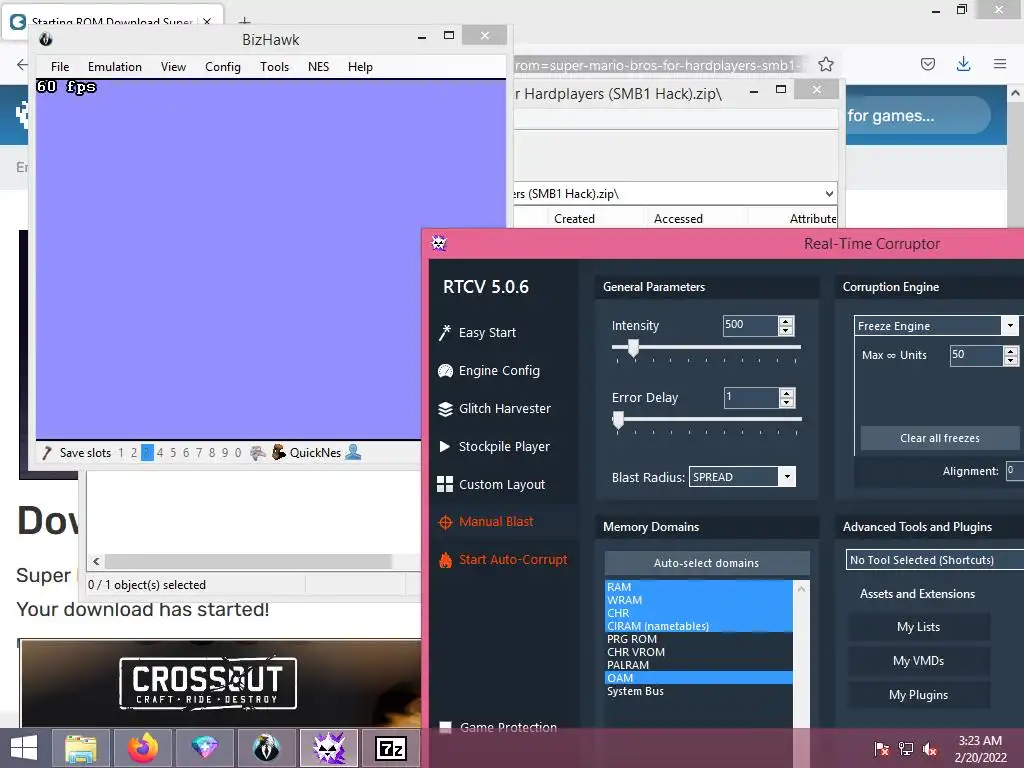Open 7-Zip from taskbar
1024x768 pixels.
point(391,748)
